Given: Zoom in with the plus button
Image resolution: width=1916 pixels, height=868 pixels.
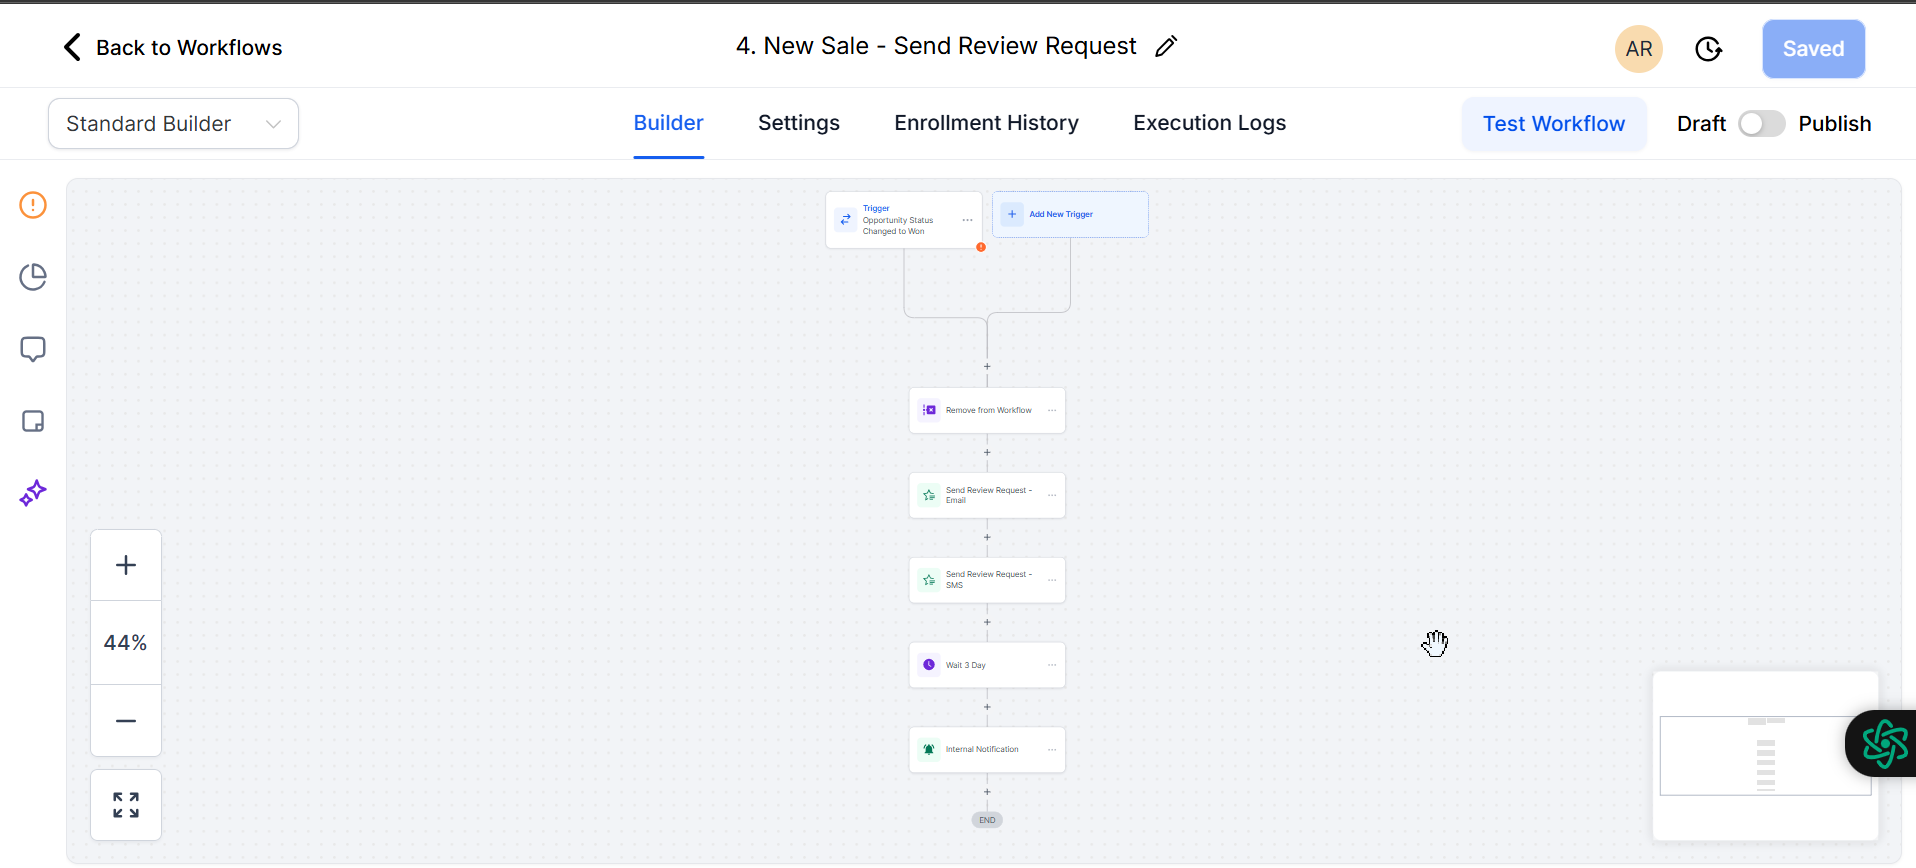Looking at the screenshot, I should tap(126, 565).
